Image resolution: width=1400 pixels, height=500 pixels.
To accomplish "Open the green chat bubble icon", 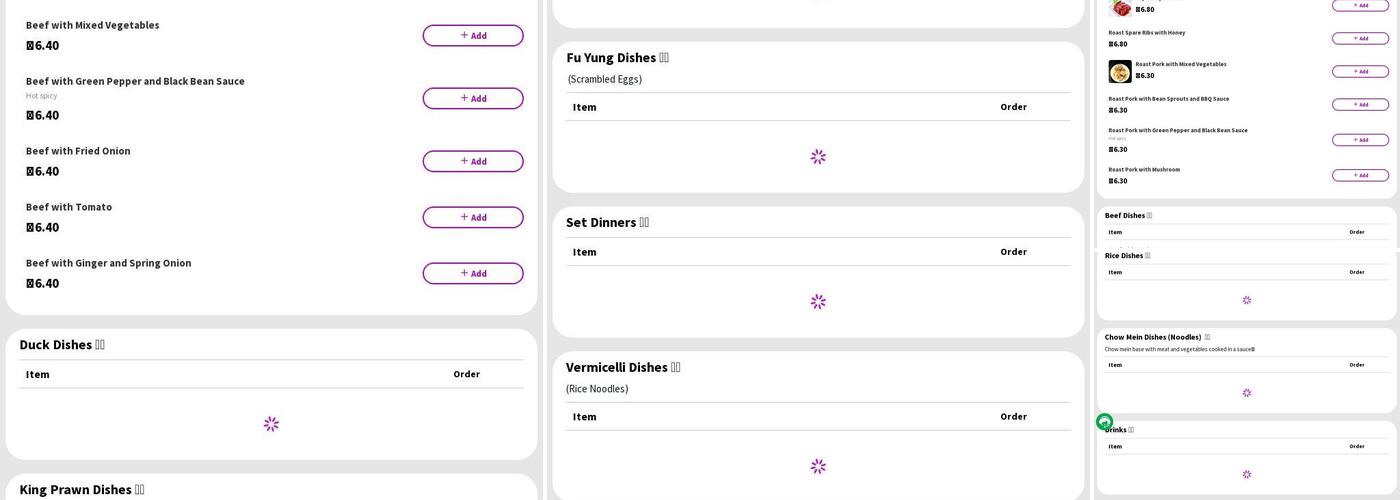I will pos(1104,422).
